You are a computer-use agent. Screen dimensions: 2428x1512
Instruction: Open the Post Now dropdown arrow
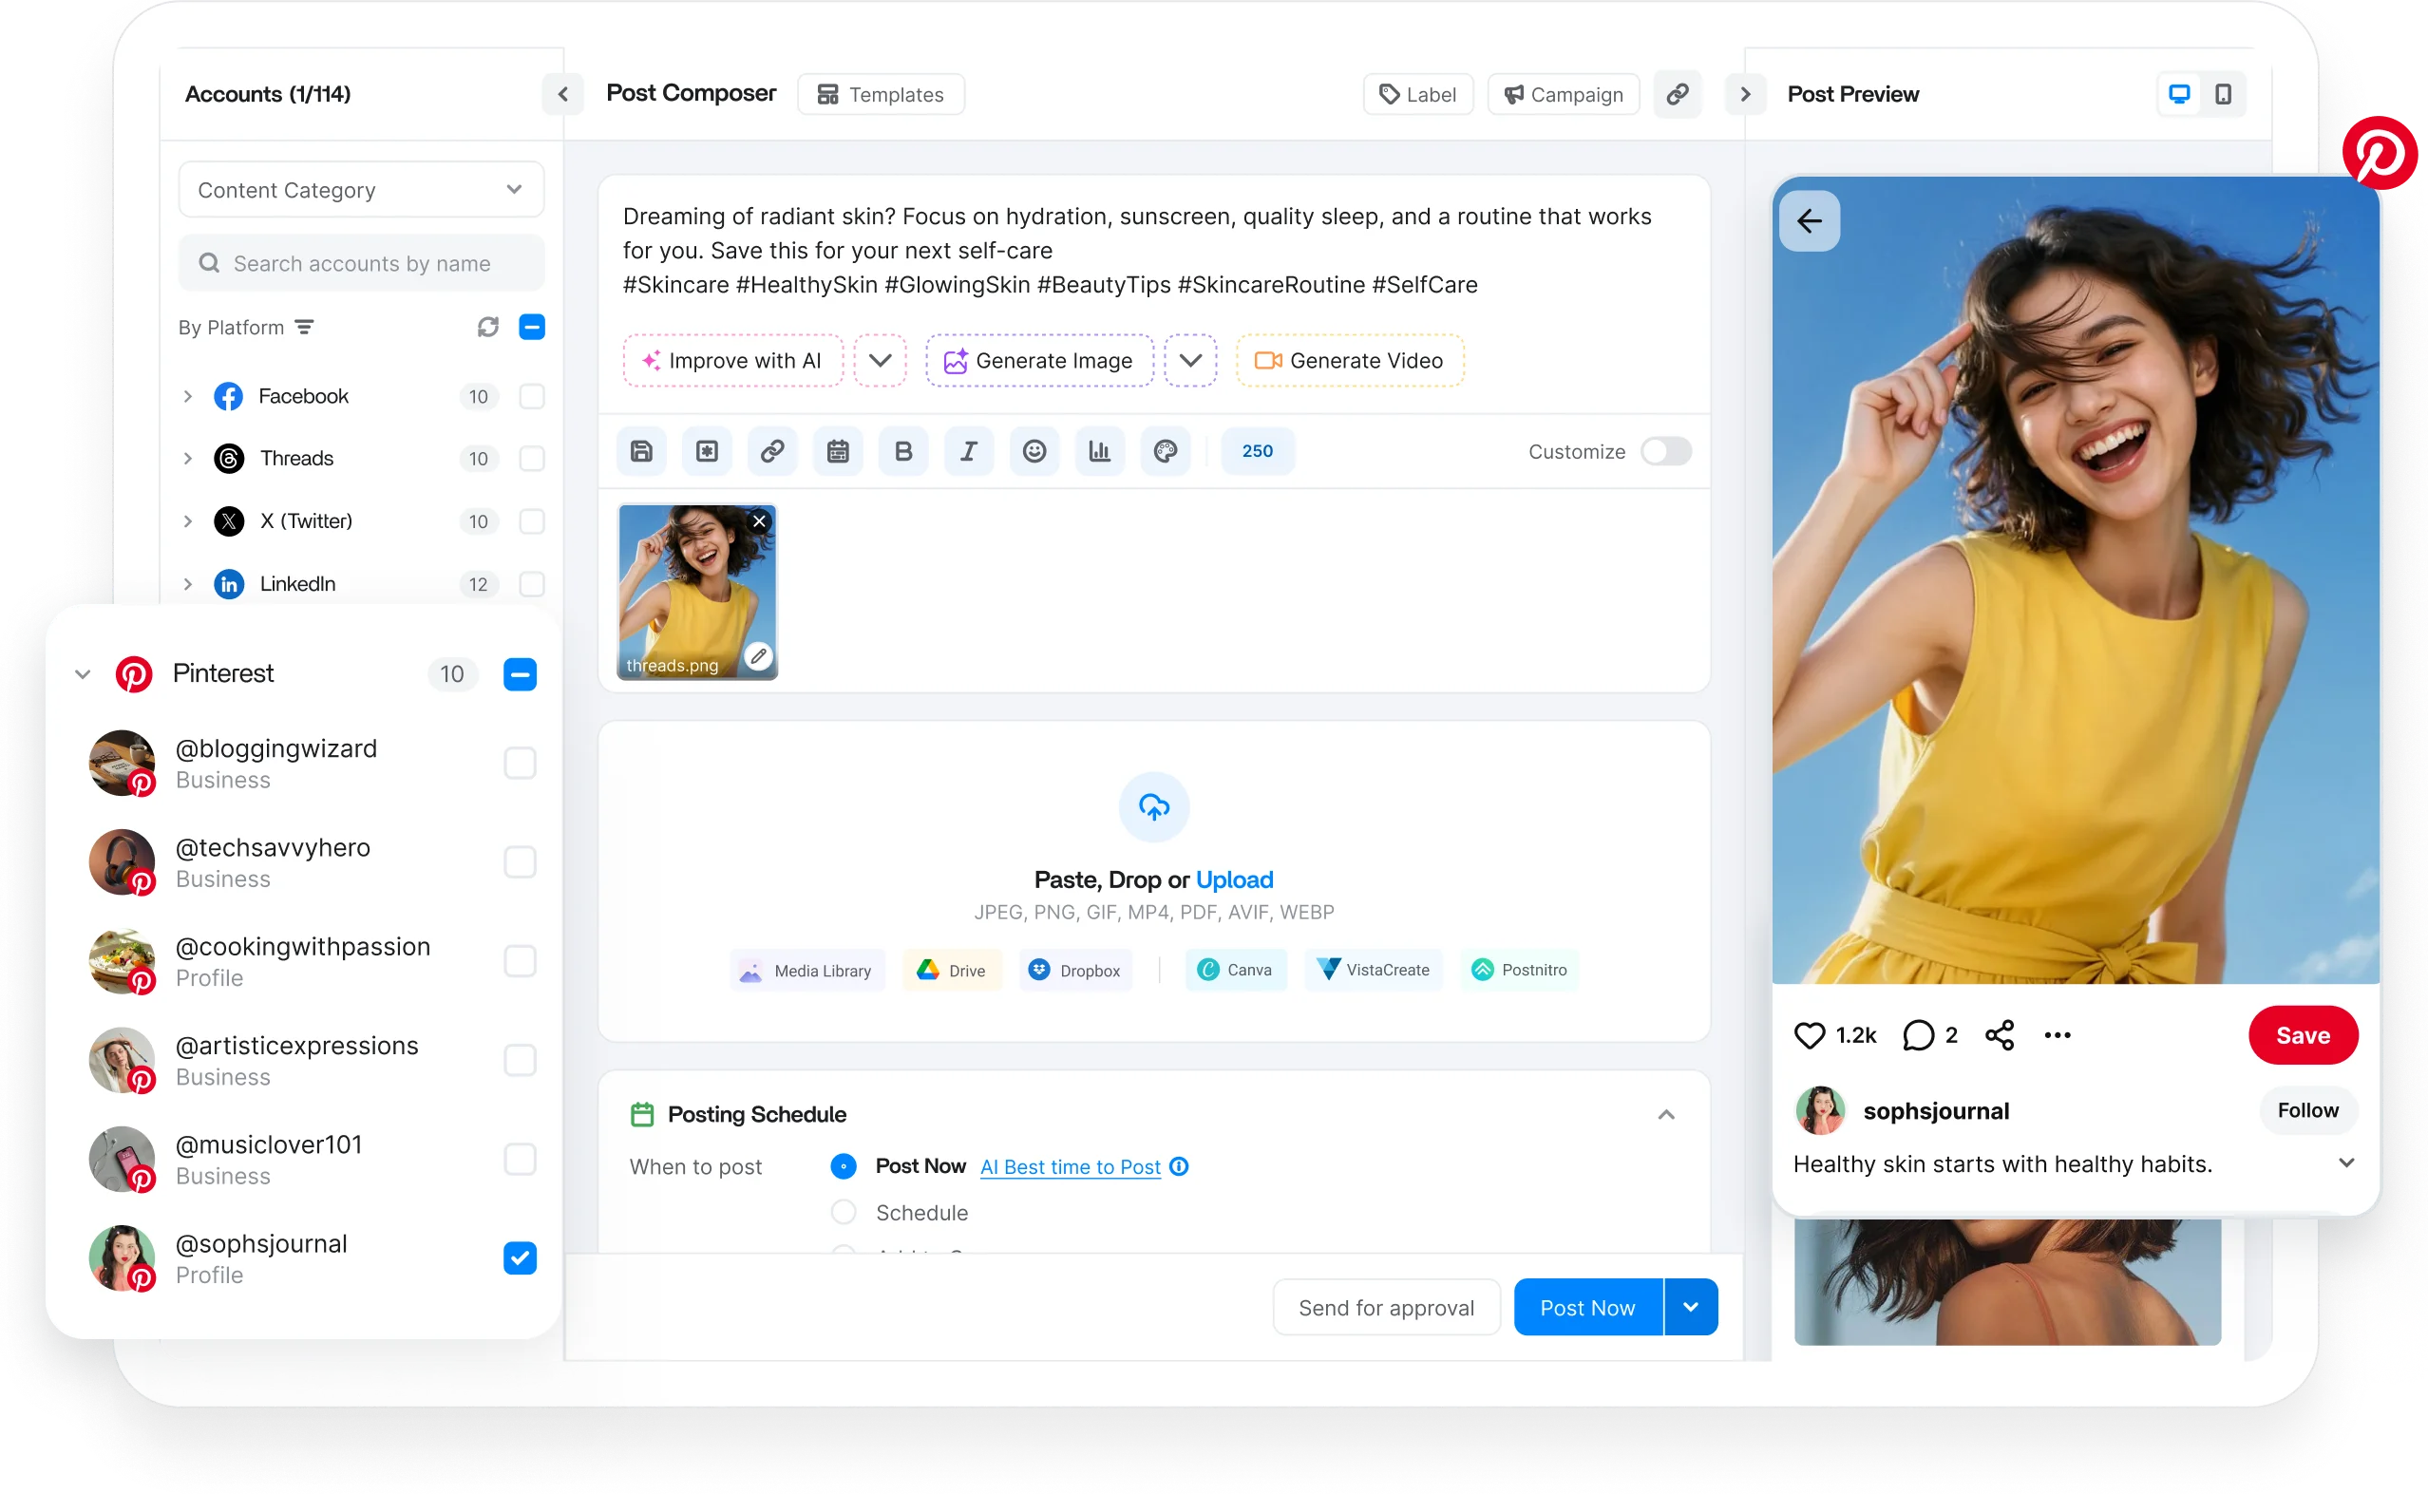coord(1691,1307)
